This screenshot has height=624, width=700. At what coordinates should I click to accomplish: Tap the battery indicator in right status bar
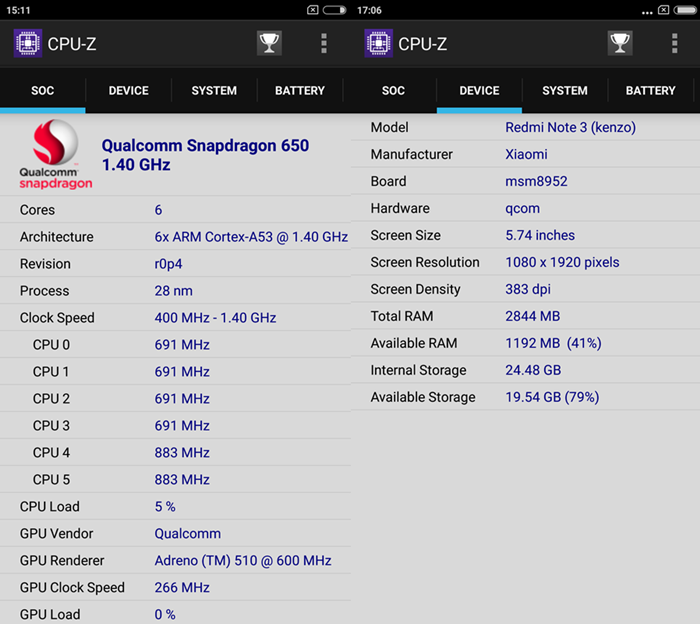[685, 10]
